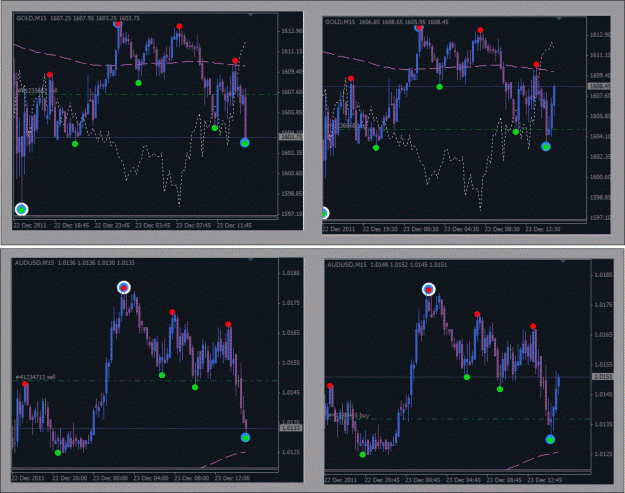Click the 23 Dec 07:45 time label
This screenshot has width=625, height=493.
click(193, 226)
